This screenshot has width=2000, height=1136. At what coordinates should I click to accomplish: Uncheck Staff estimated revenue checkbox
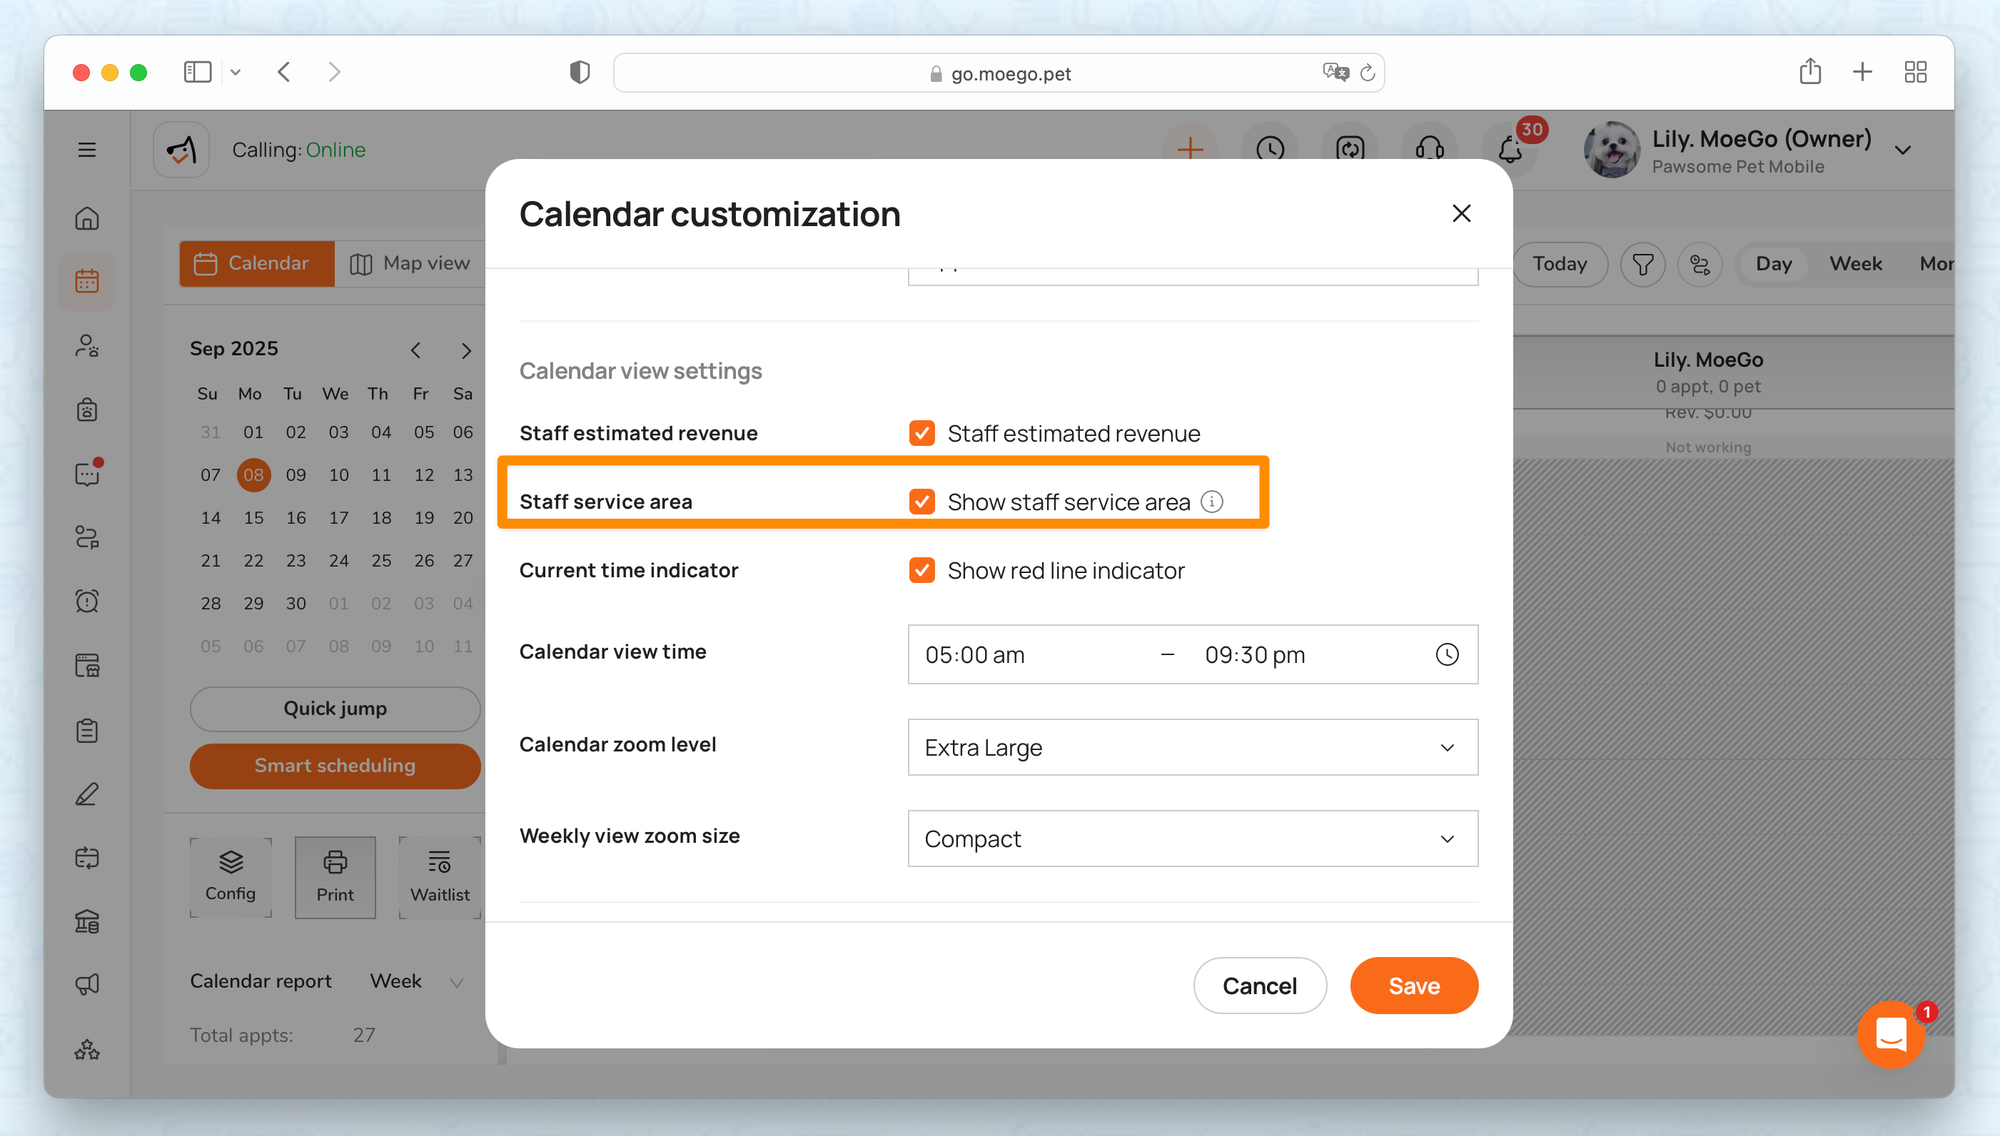click(922, 433)
